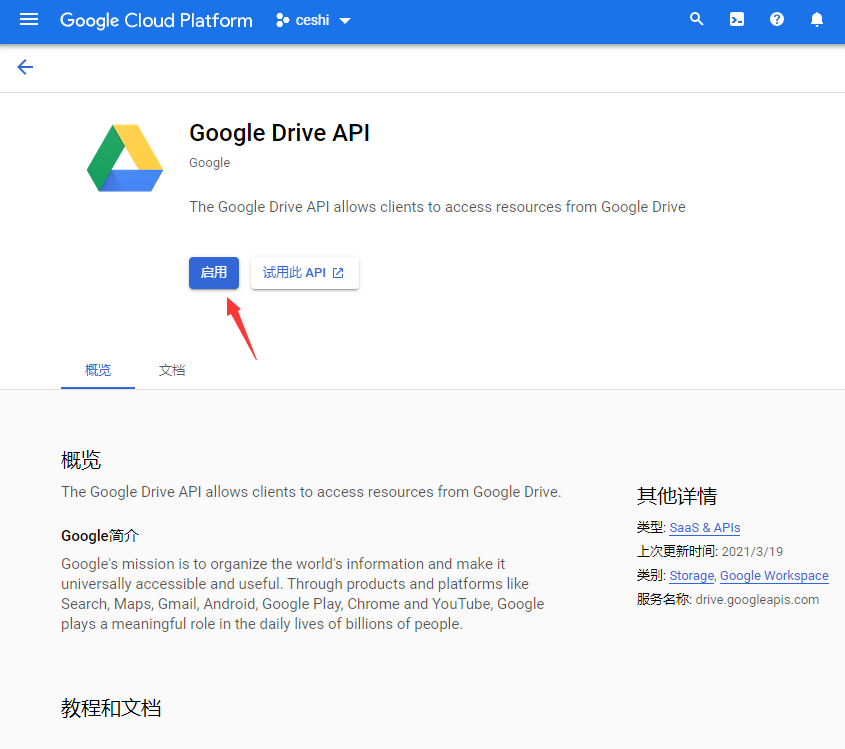The width and height of the screenshot is (845, 749).
Task: Switch to the 概览 tab
Action: tap(98, 370)
